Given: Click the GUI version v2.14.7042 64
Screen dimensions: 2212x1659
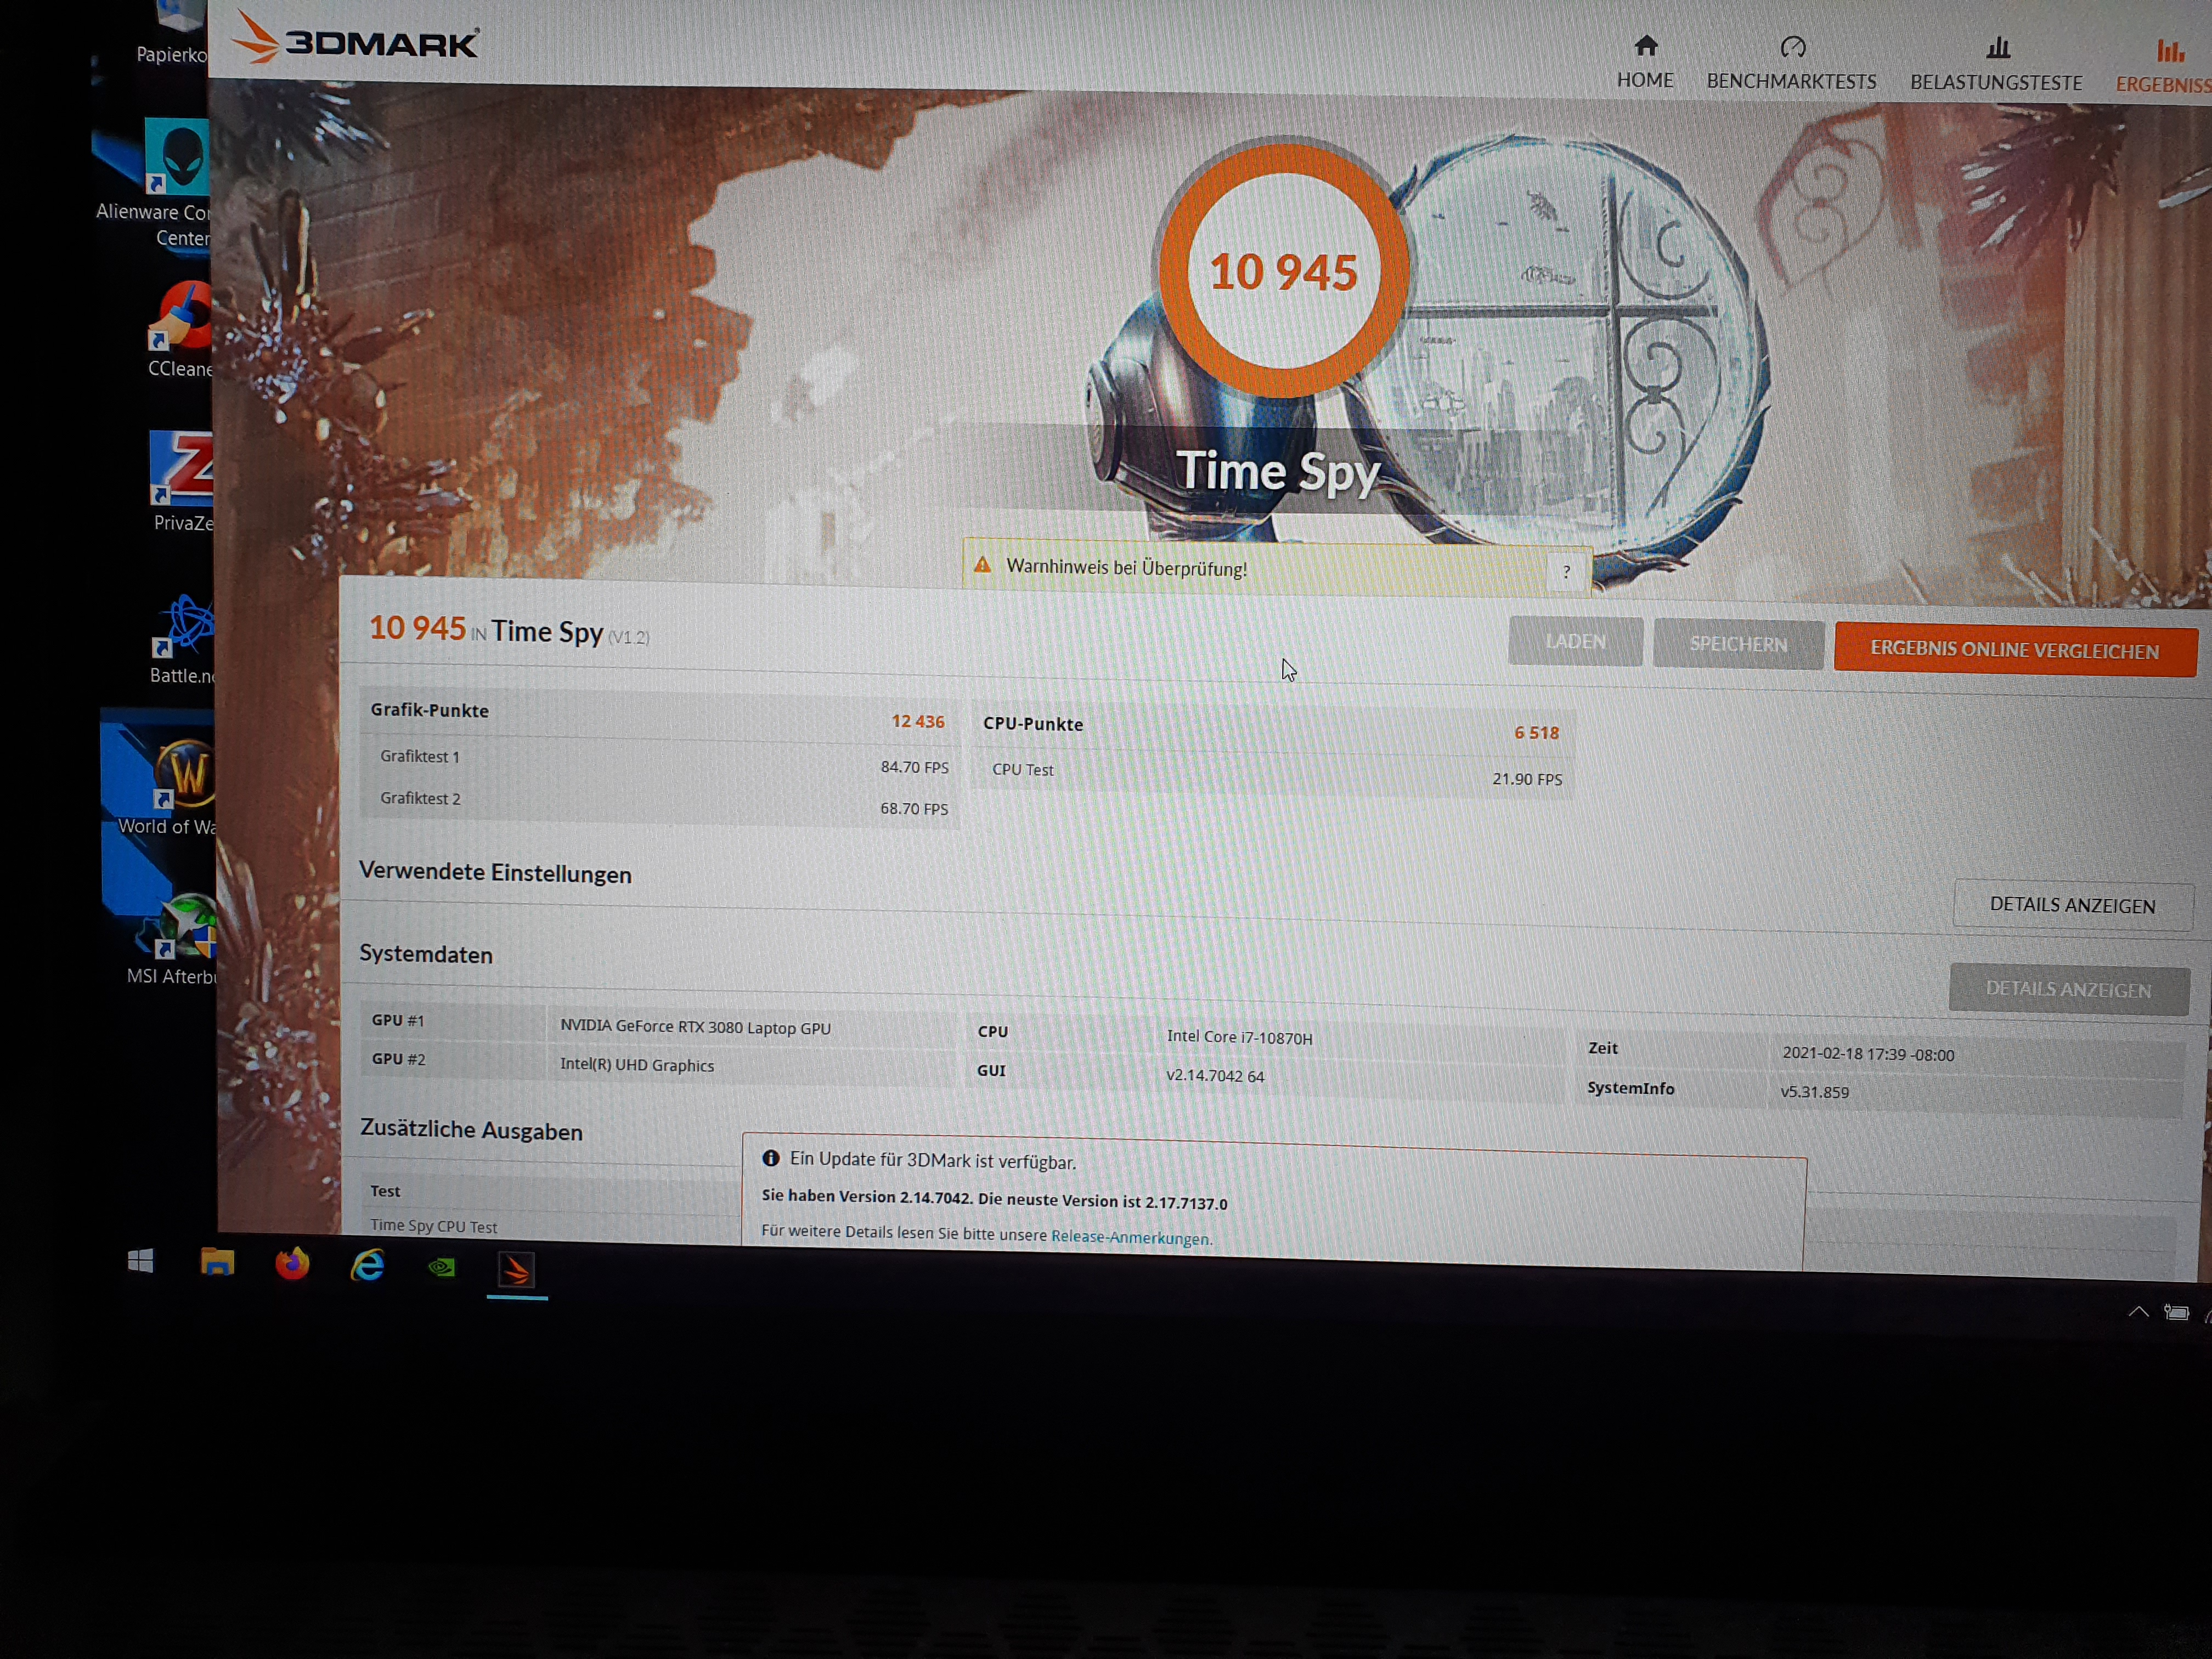Looking at the screenshot, I should (1215, 1076).
